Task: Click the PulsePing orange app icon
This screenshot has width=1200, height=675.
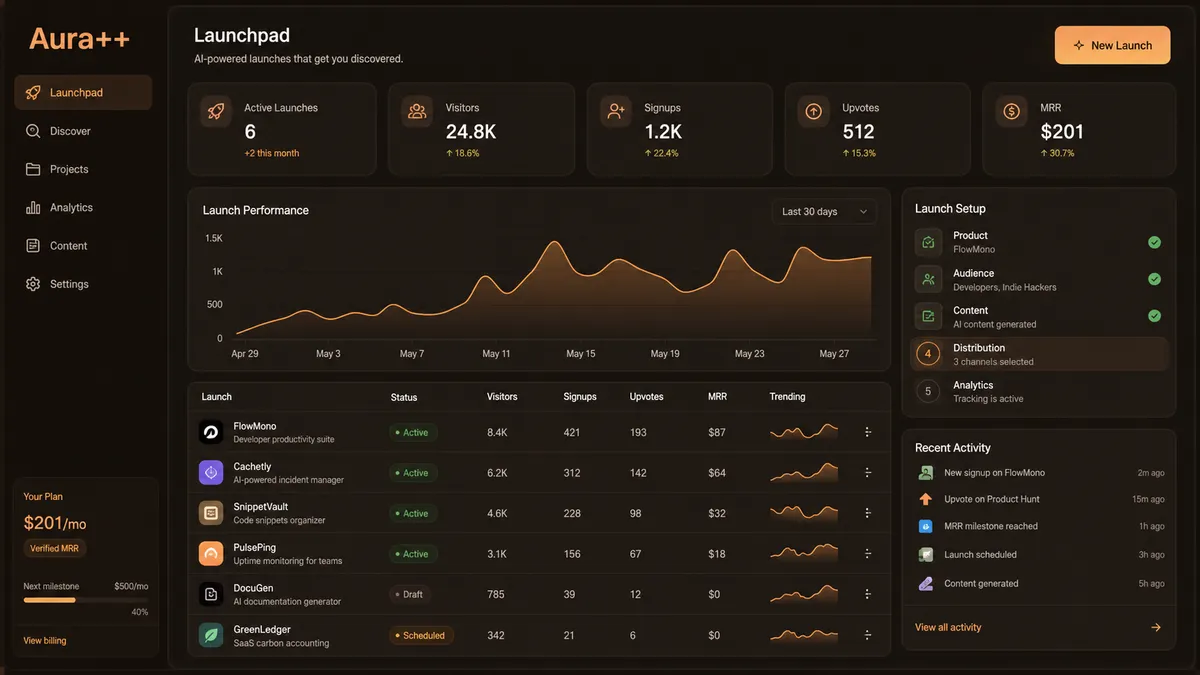Action: pyautogui.click(x=211, y=554)
